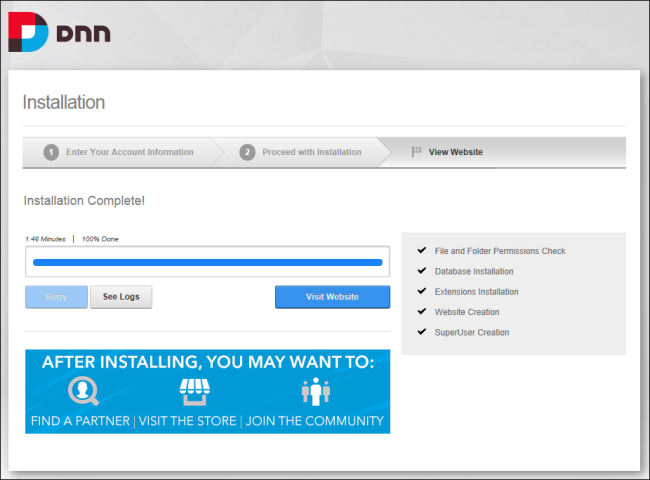Click the SuperUser Creation text
This screenshot has height=480, width=650.
click(472, 332)
